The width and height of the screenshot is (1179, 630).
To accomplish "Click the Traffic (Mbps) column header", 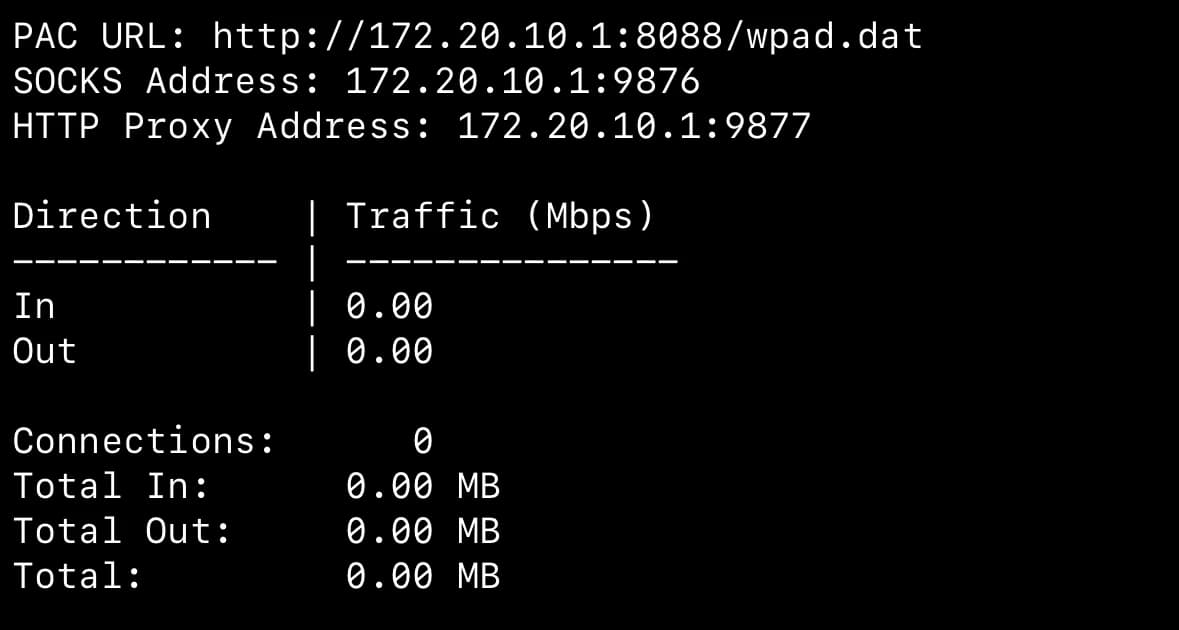I will 500,216.
